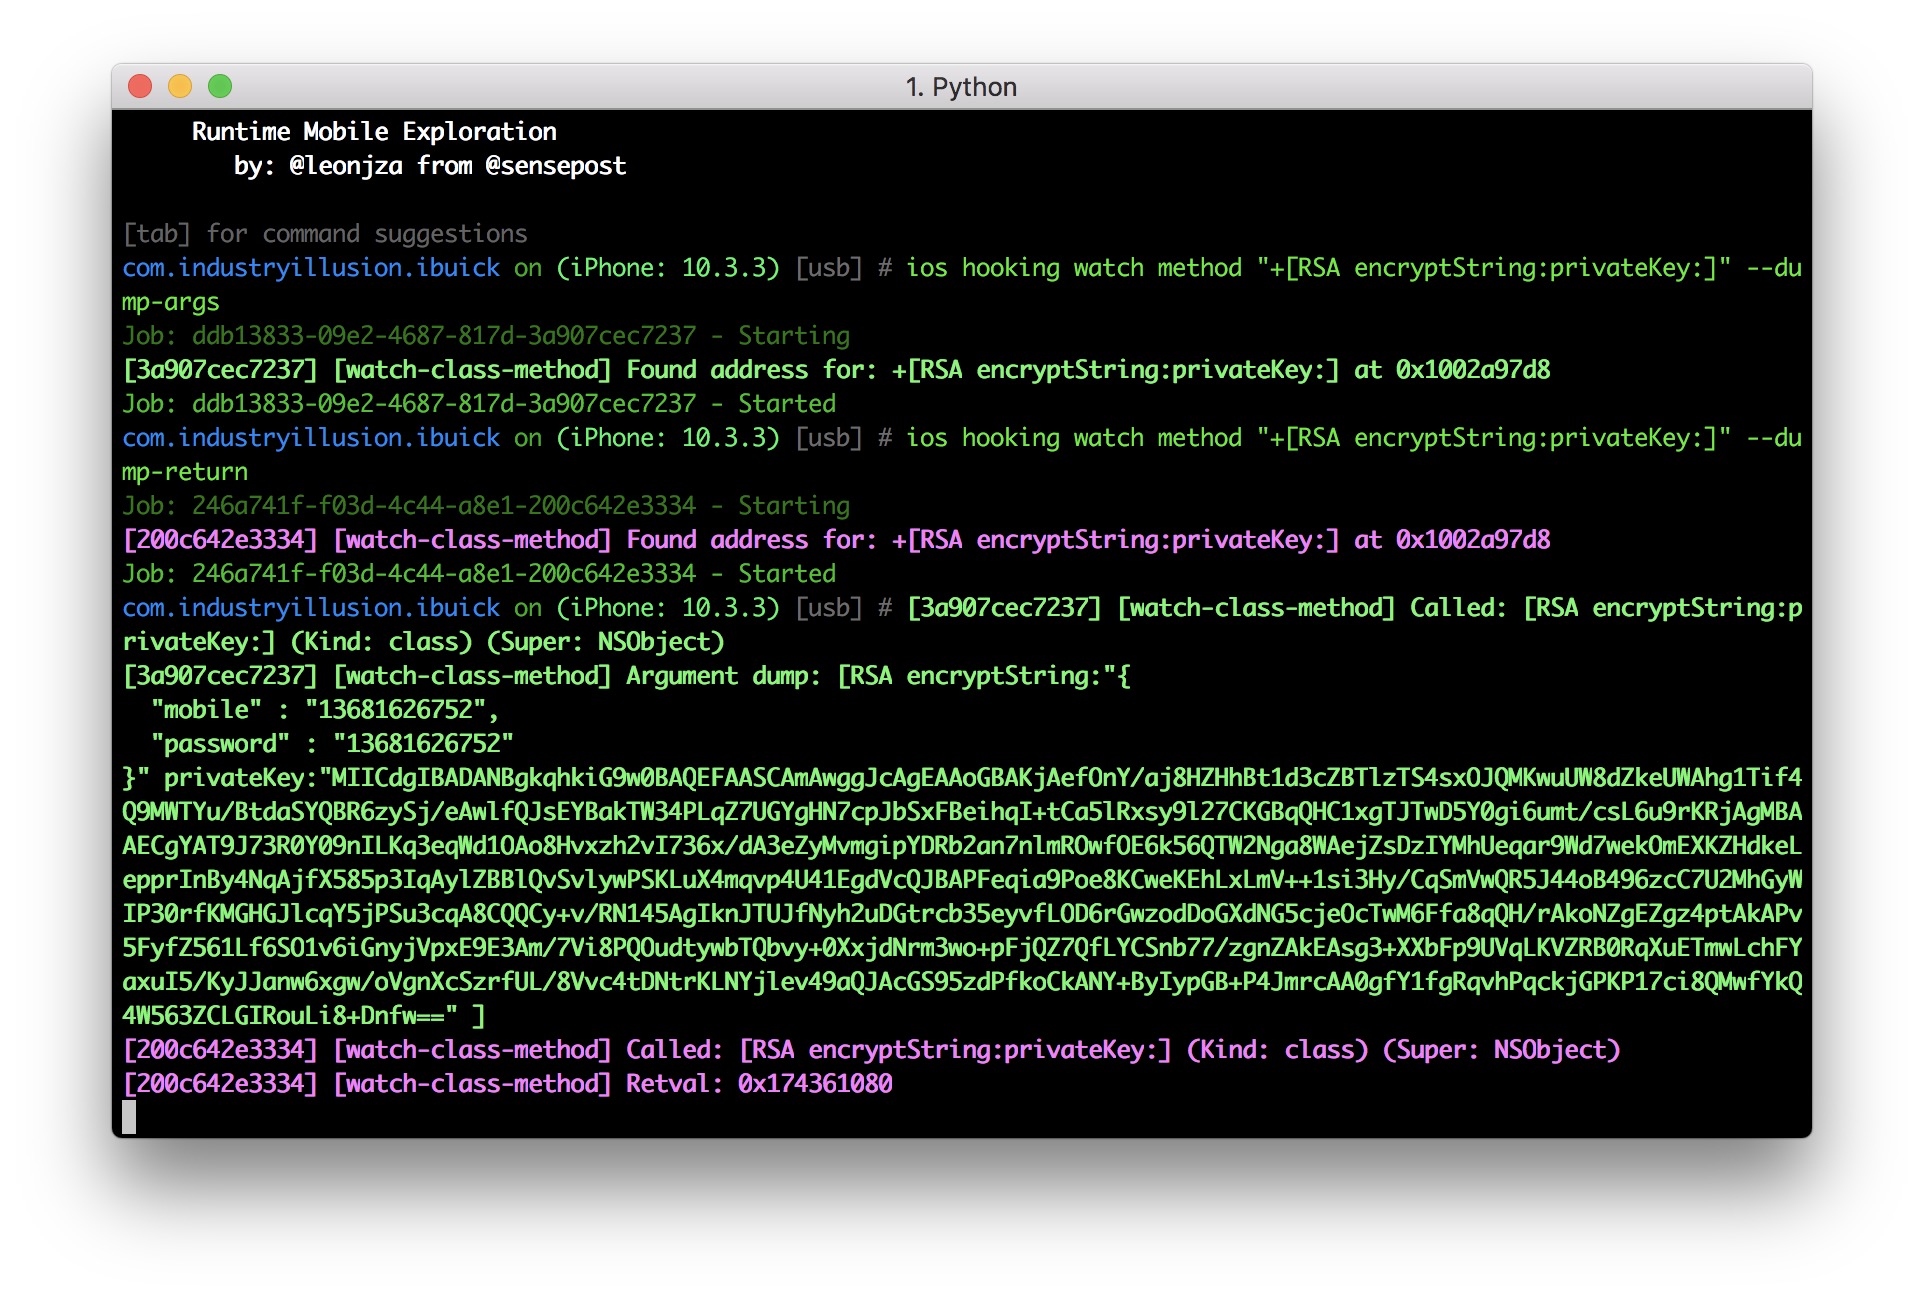Click 'mp-args' command continuation text
Viewport: 1924px width, 1298px height.
click(171, 302)
